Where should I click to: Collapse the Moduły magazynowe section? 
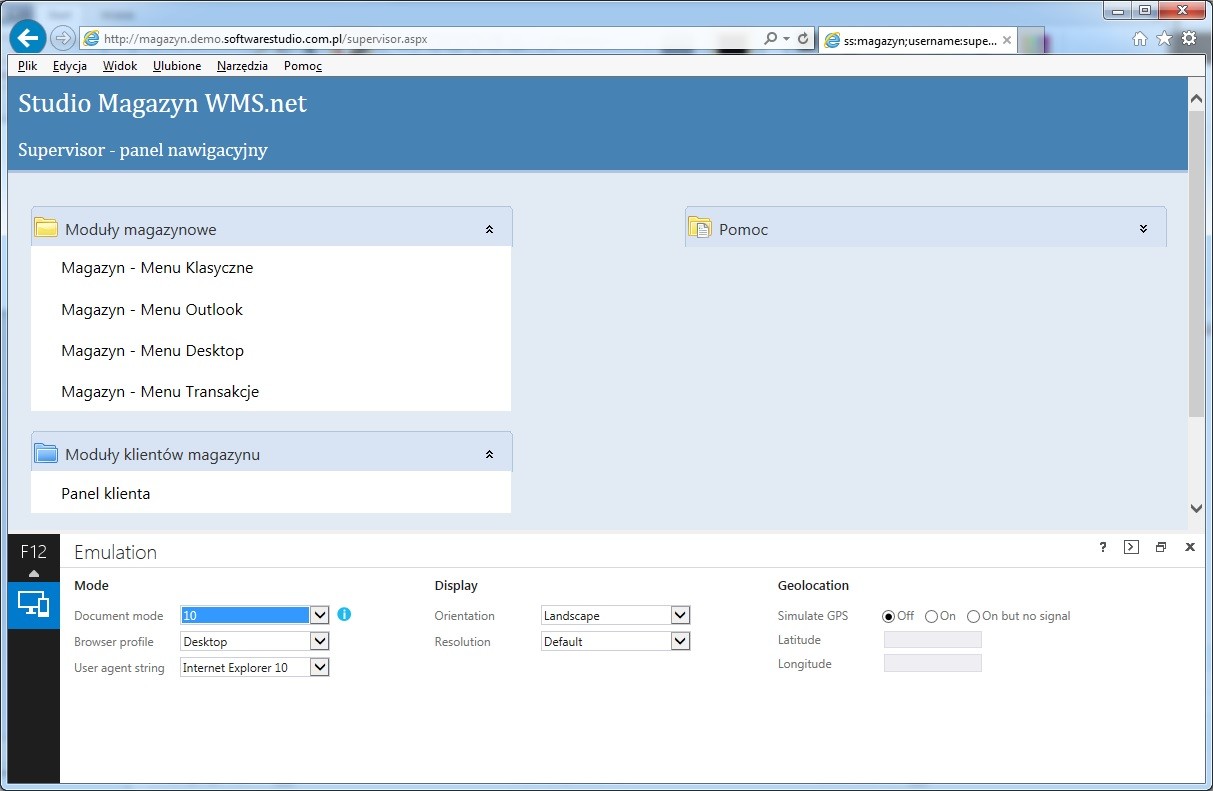(489, 229)
